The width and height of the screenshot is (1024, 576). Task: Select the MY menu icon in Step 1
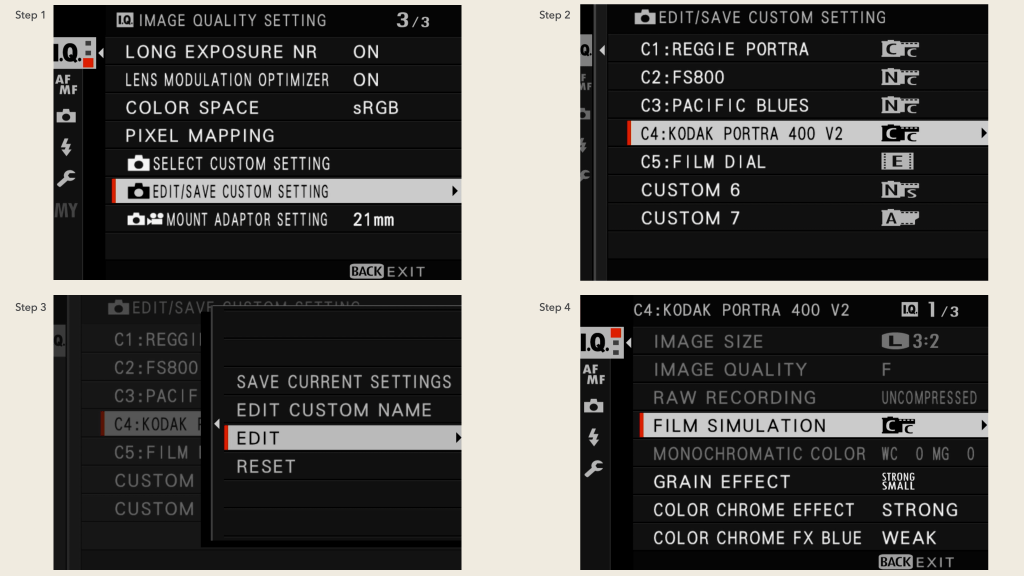(x=66, y=211)
